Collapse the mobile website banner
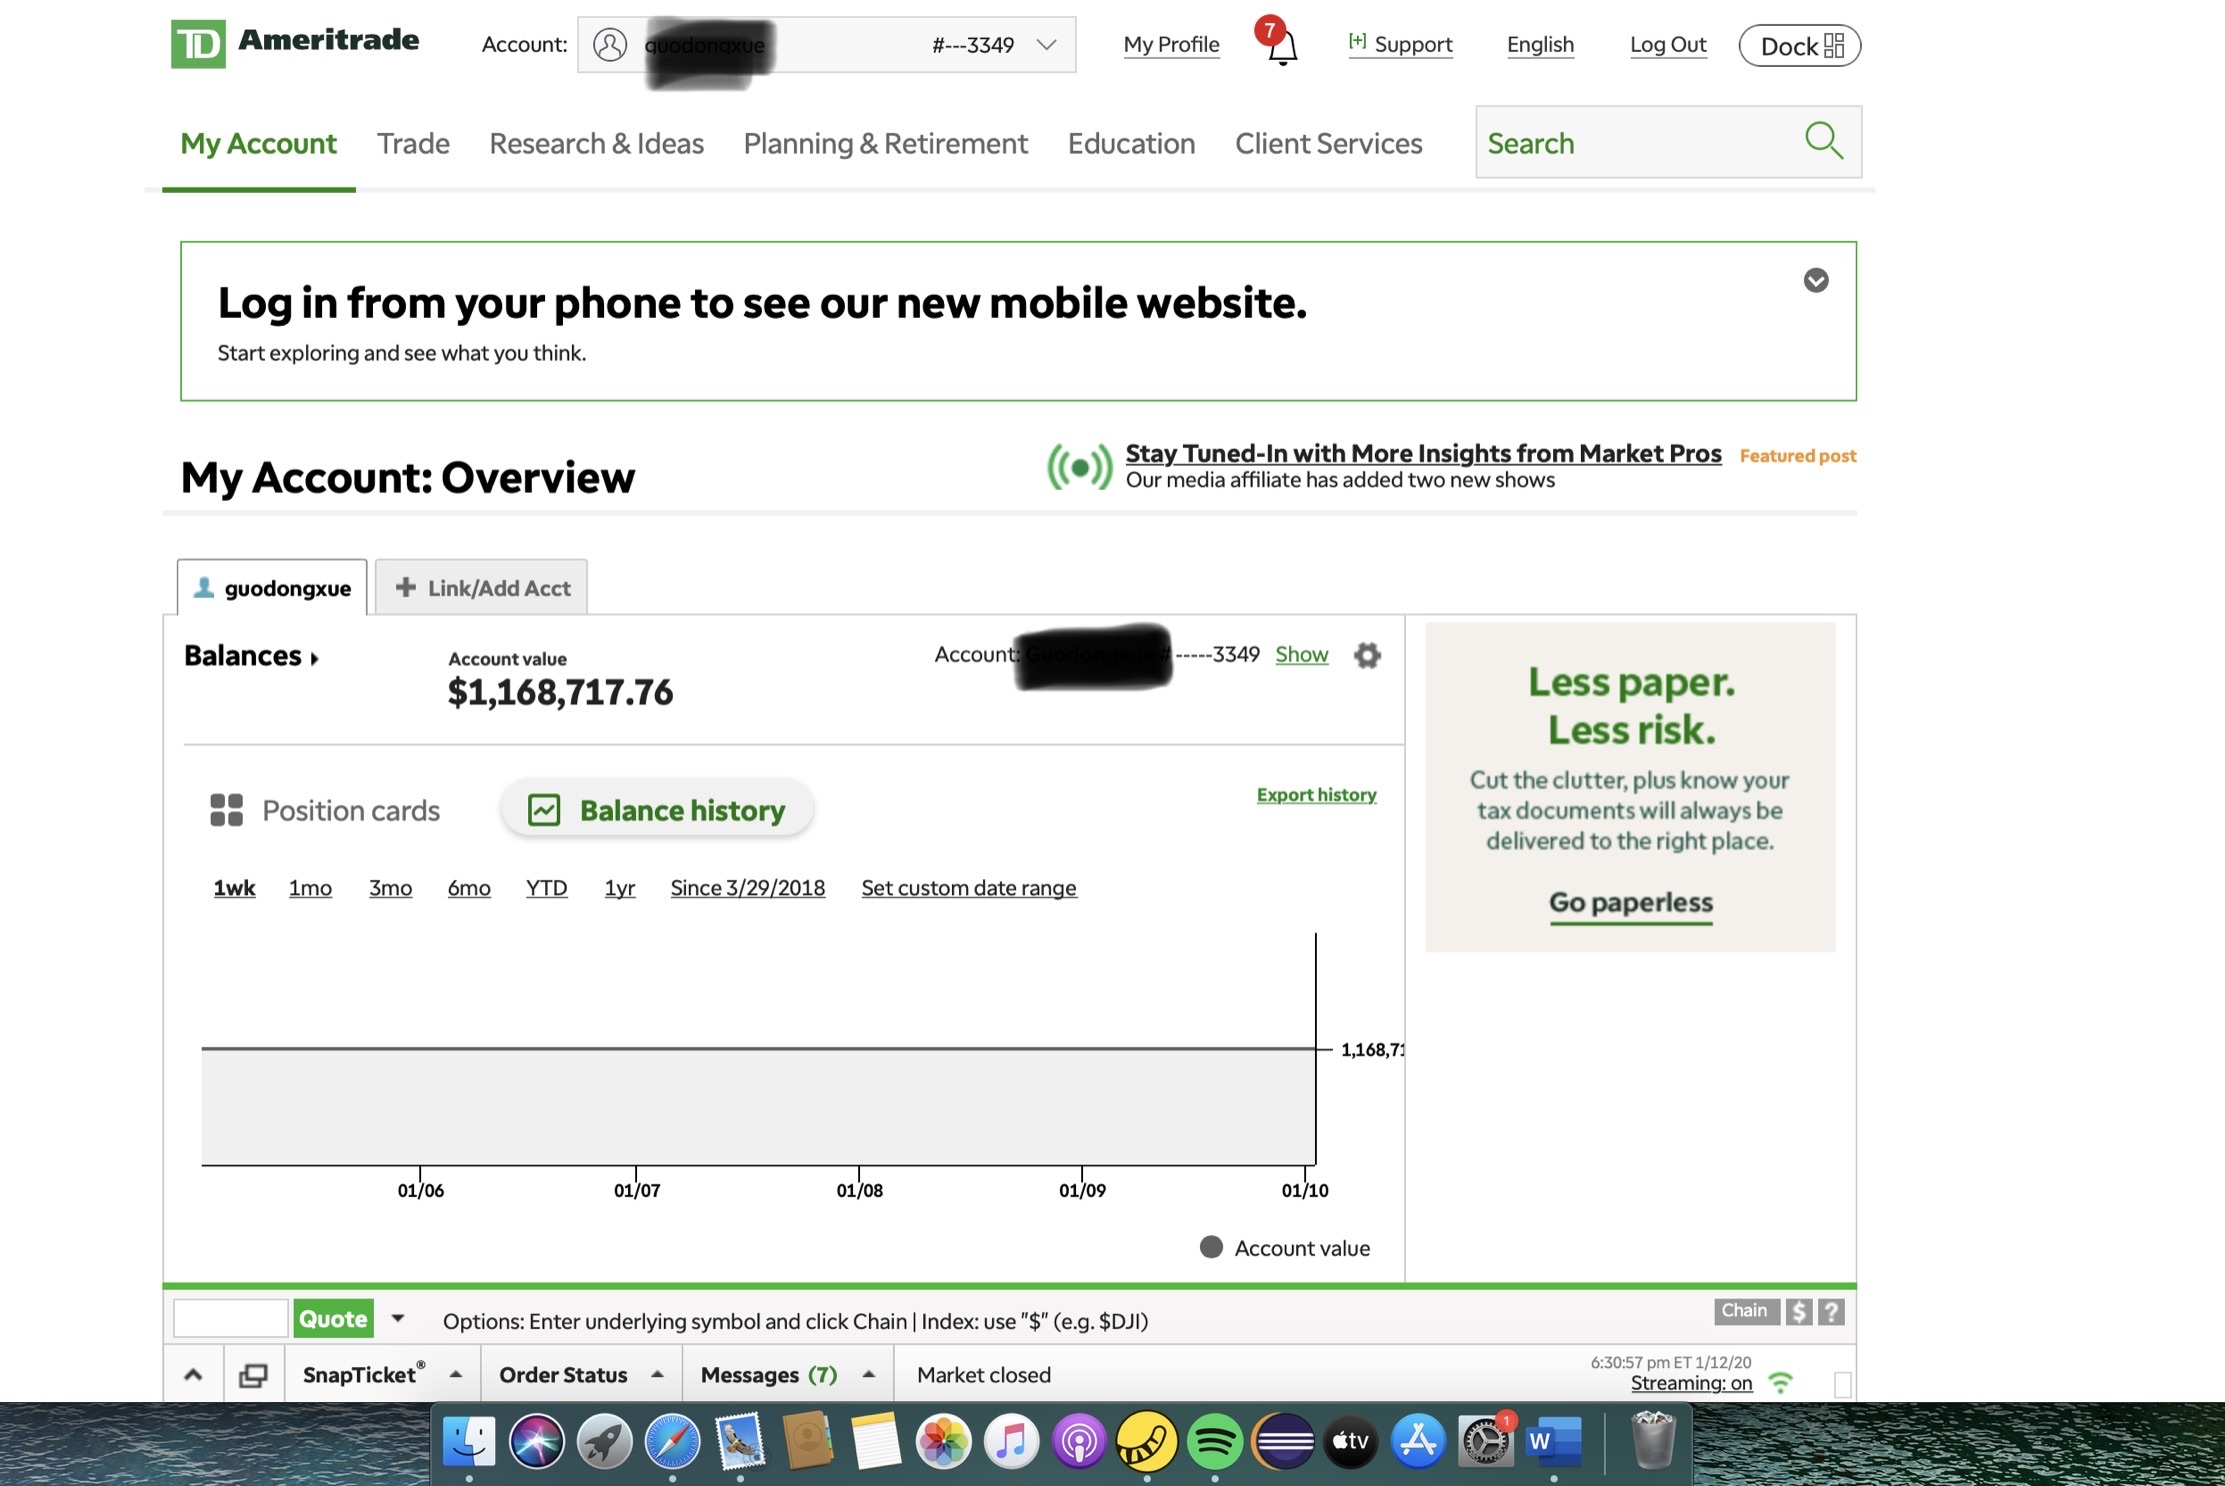 (1816, 280)
